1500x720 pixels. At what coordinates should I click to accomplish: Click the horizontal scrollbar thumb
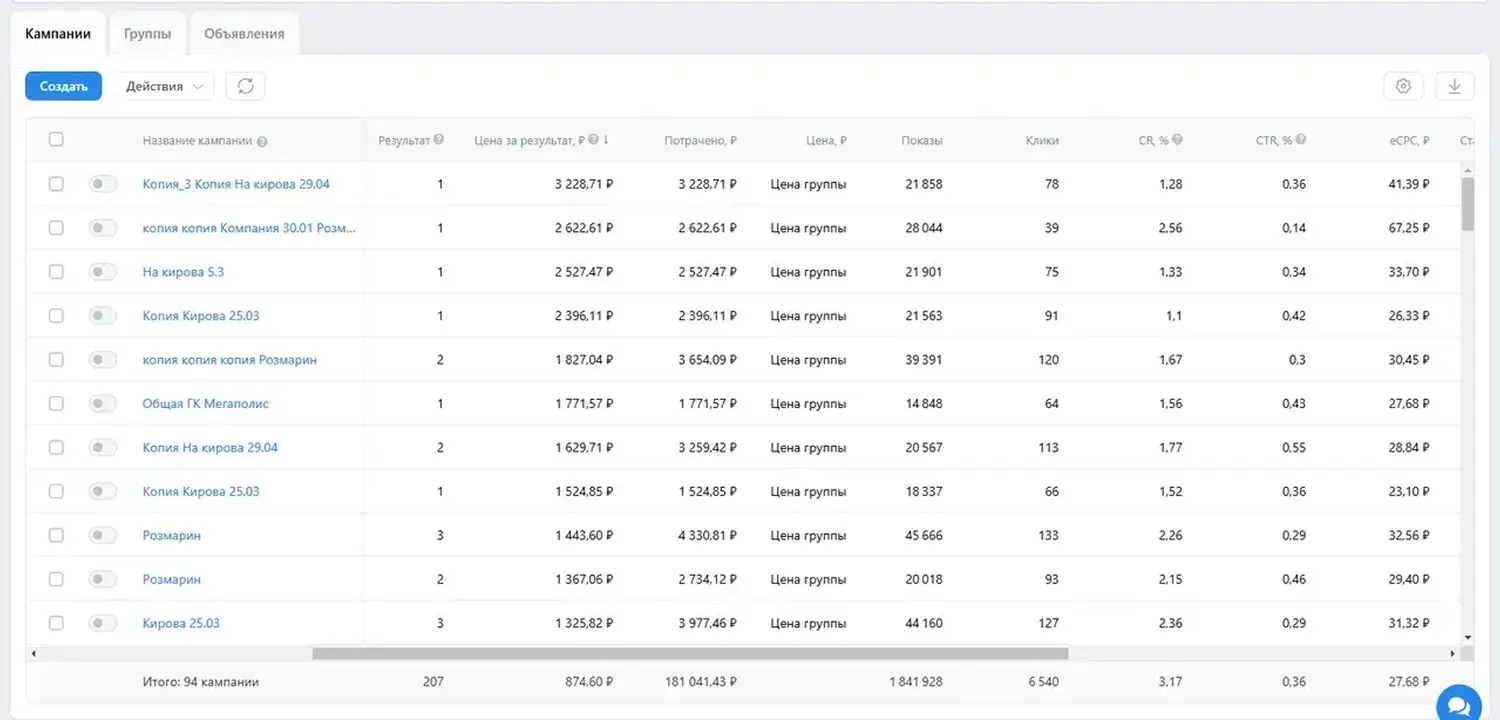(x=690, y=653)
